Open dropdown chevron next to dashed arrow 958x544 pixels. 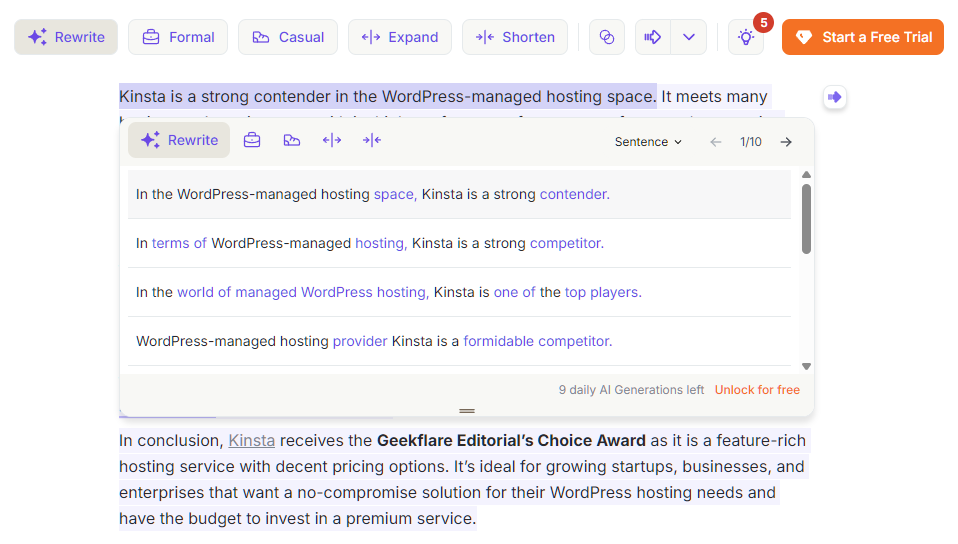(688, 37)
